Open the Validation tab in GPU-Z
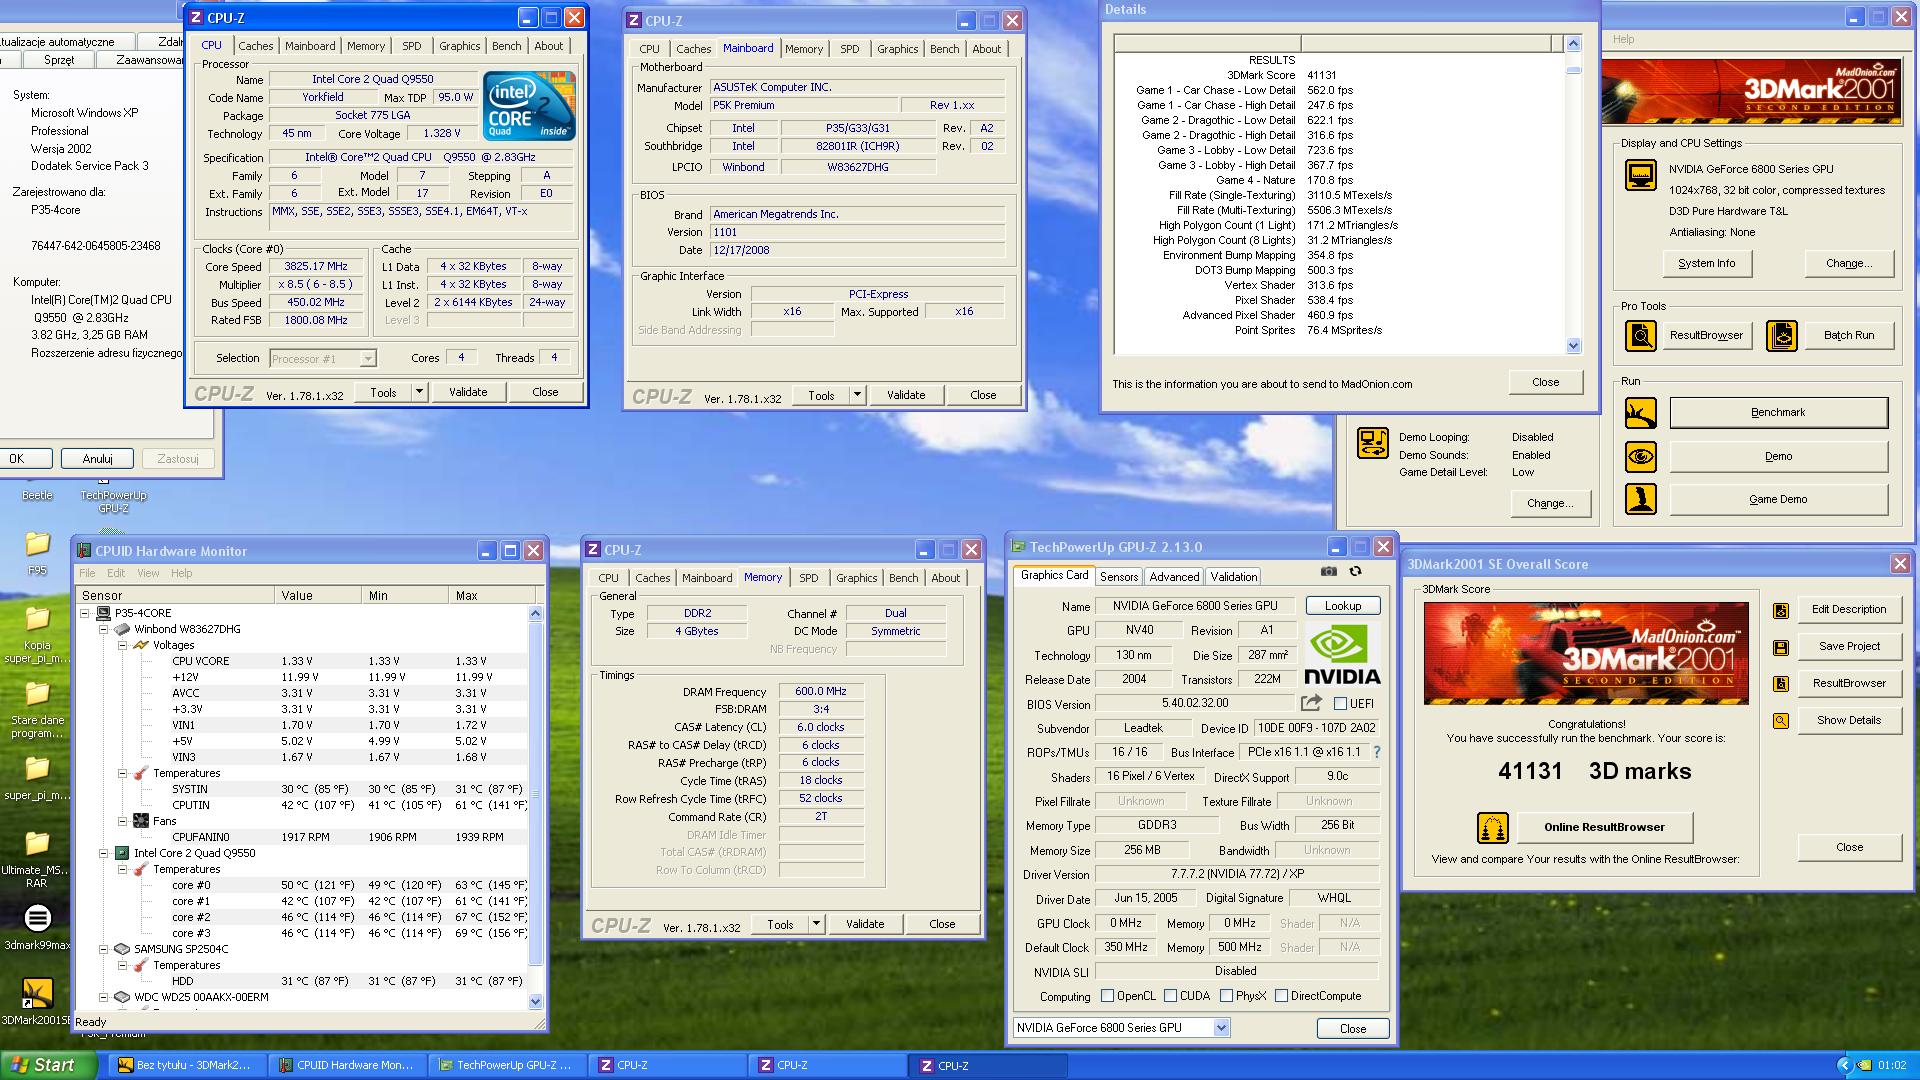Image resolution: width=1920 pixels, height=1080 pixels. point(1233,577)
